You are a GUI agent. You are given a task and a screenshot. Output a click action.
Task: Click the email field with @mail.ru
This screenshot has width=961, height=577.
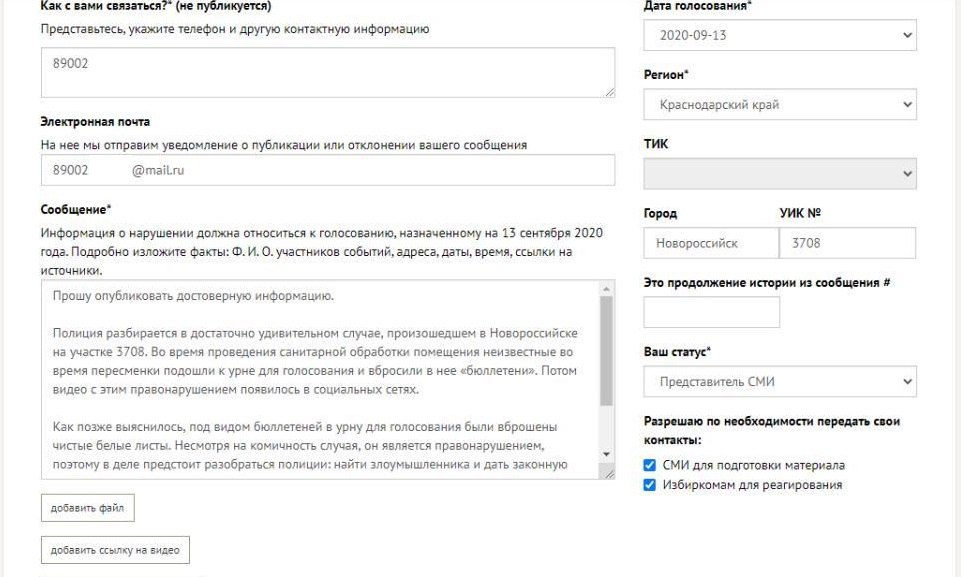(328, 170)
